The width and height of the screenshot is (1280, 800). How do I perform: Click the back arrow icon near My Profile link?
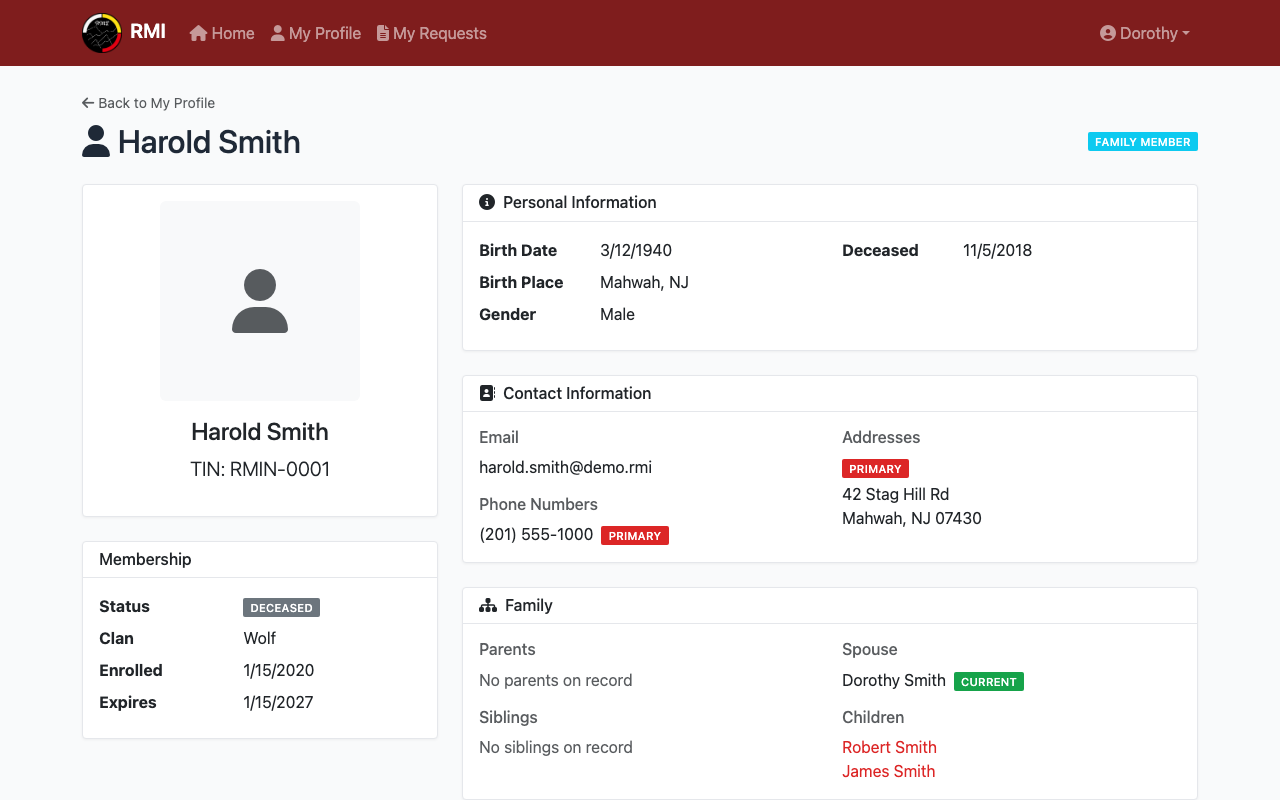coord(86,102)
